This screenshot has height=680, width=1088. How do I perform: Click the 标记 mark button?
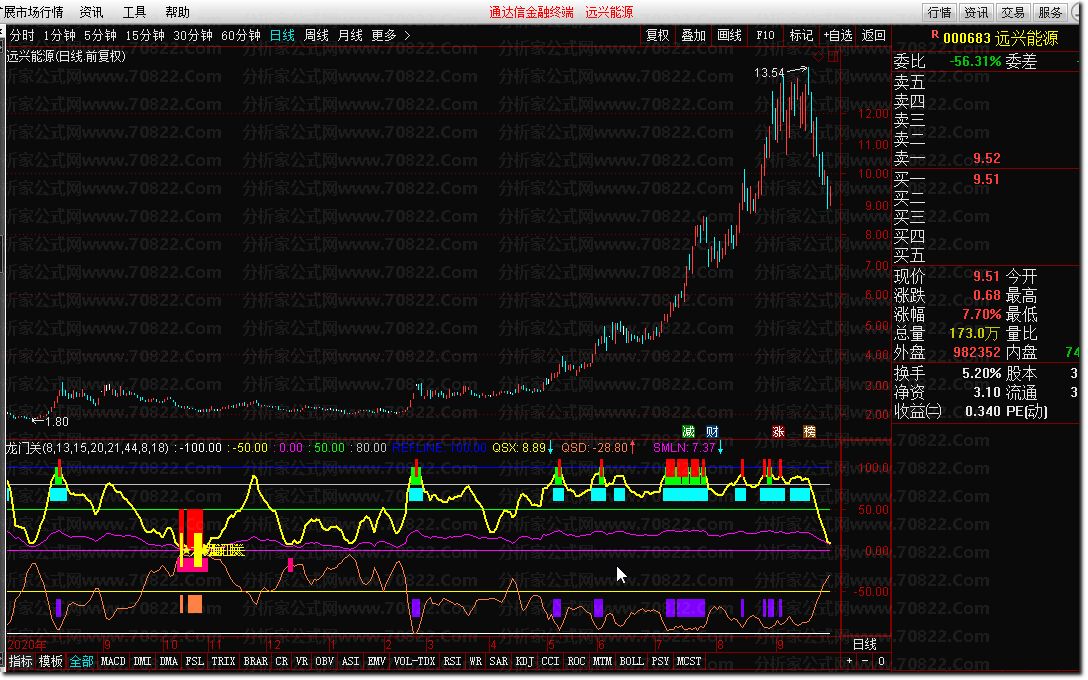[x=801, y=35]
